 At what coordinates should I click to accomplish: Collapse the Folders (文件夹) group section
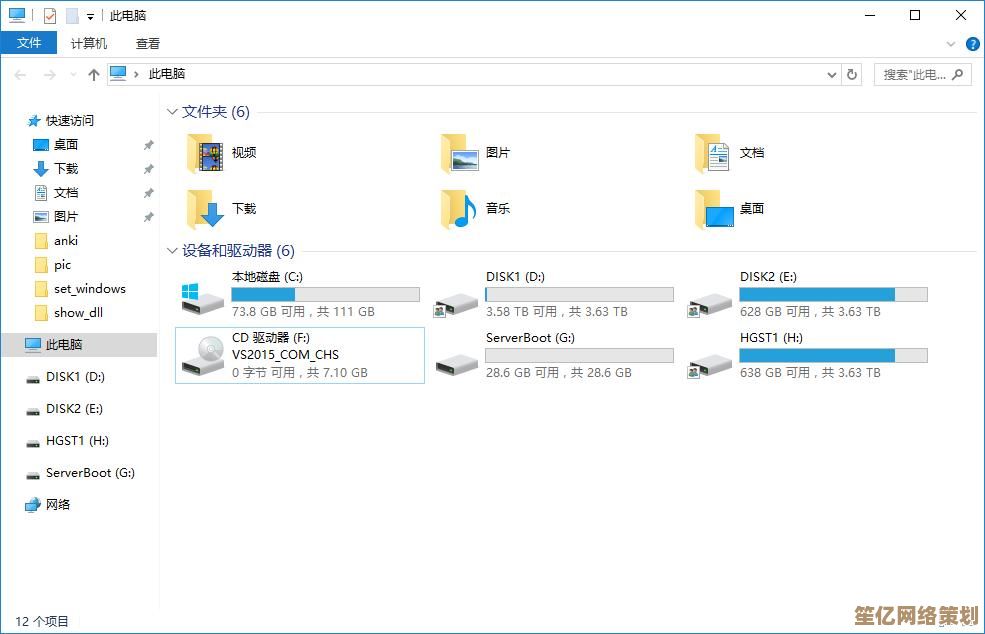tap(172, 112)
